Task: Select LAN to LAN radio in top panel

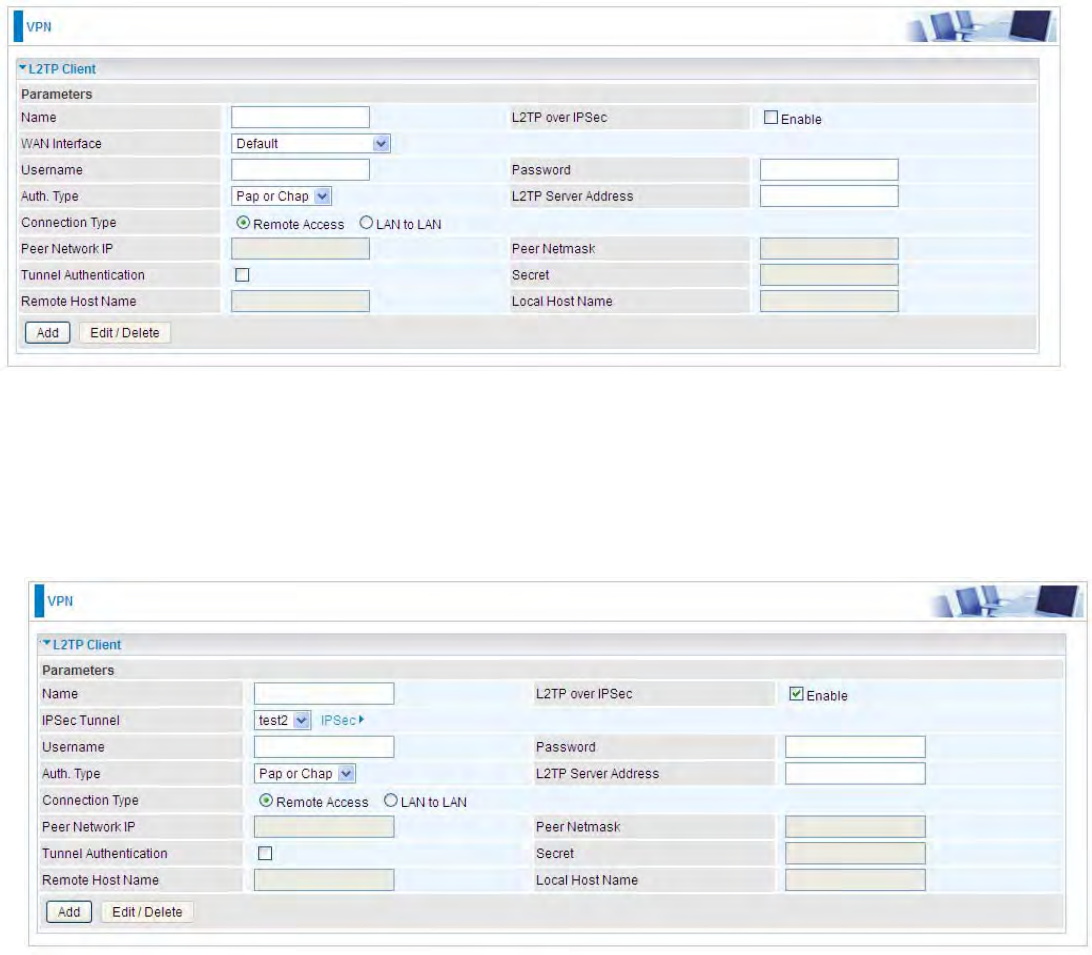Action: (x=366, y=223)
